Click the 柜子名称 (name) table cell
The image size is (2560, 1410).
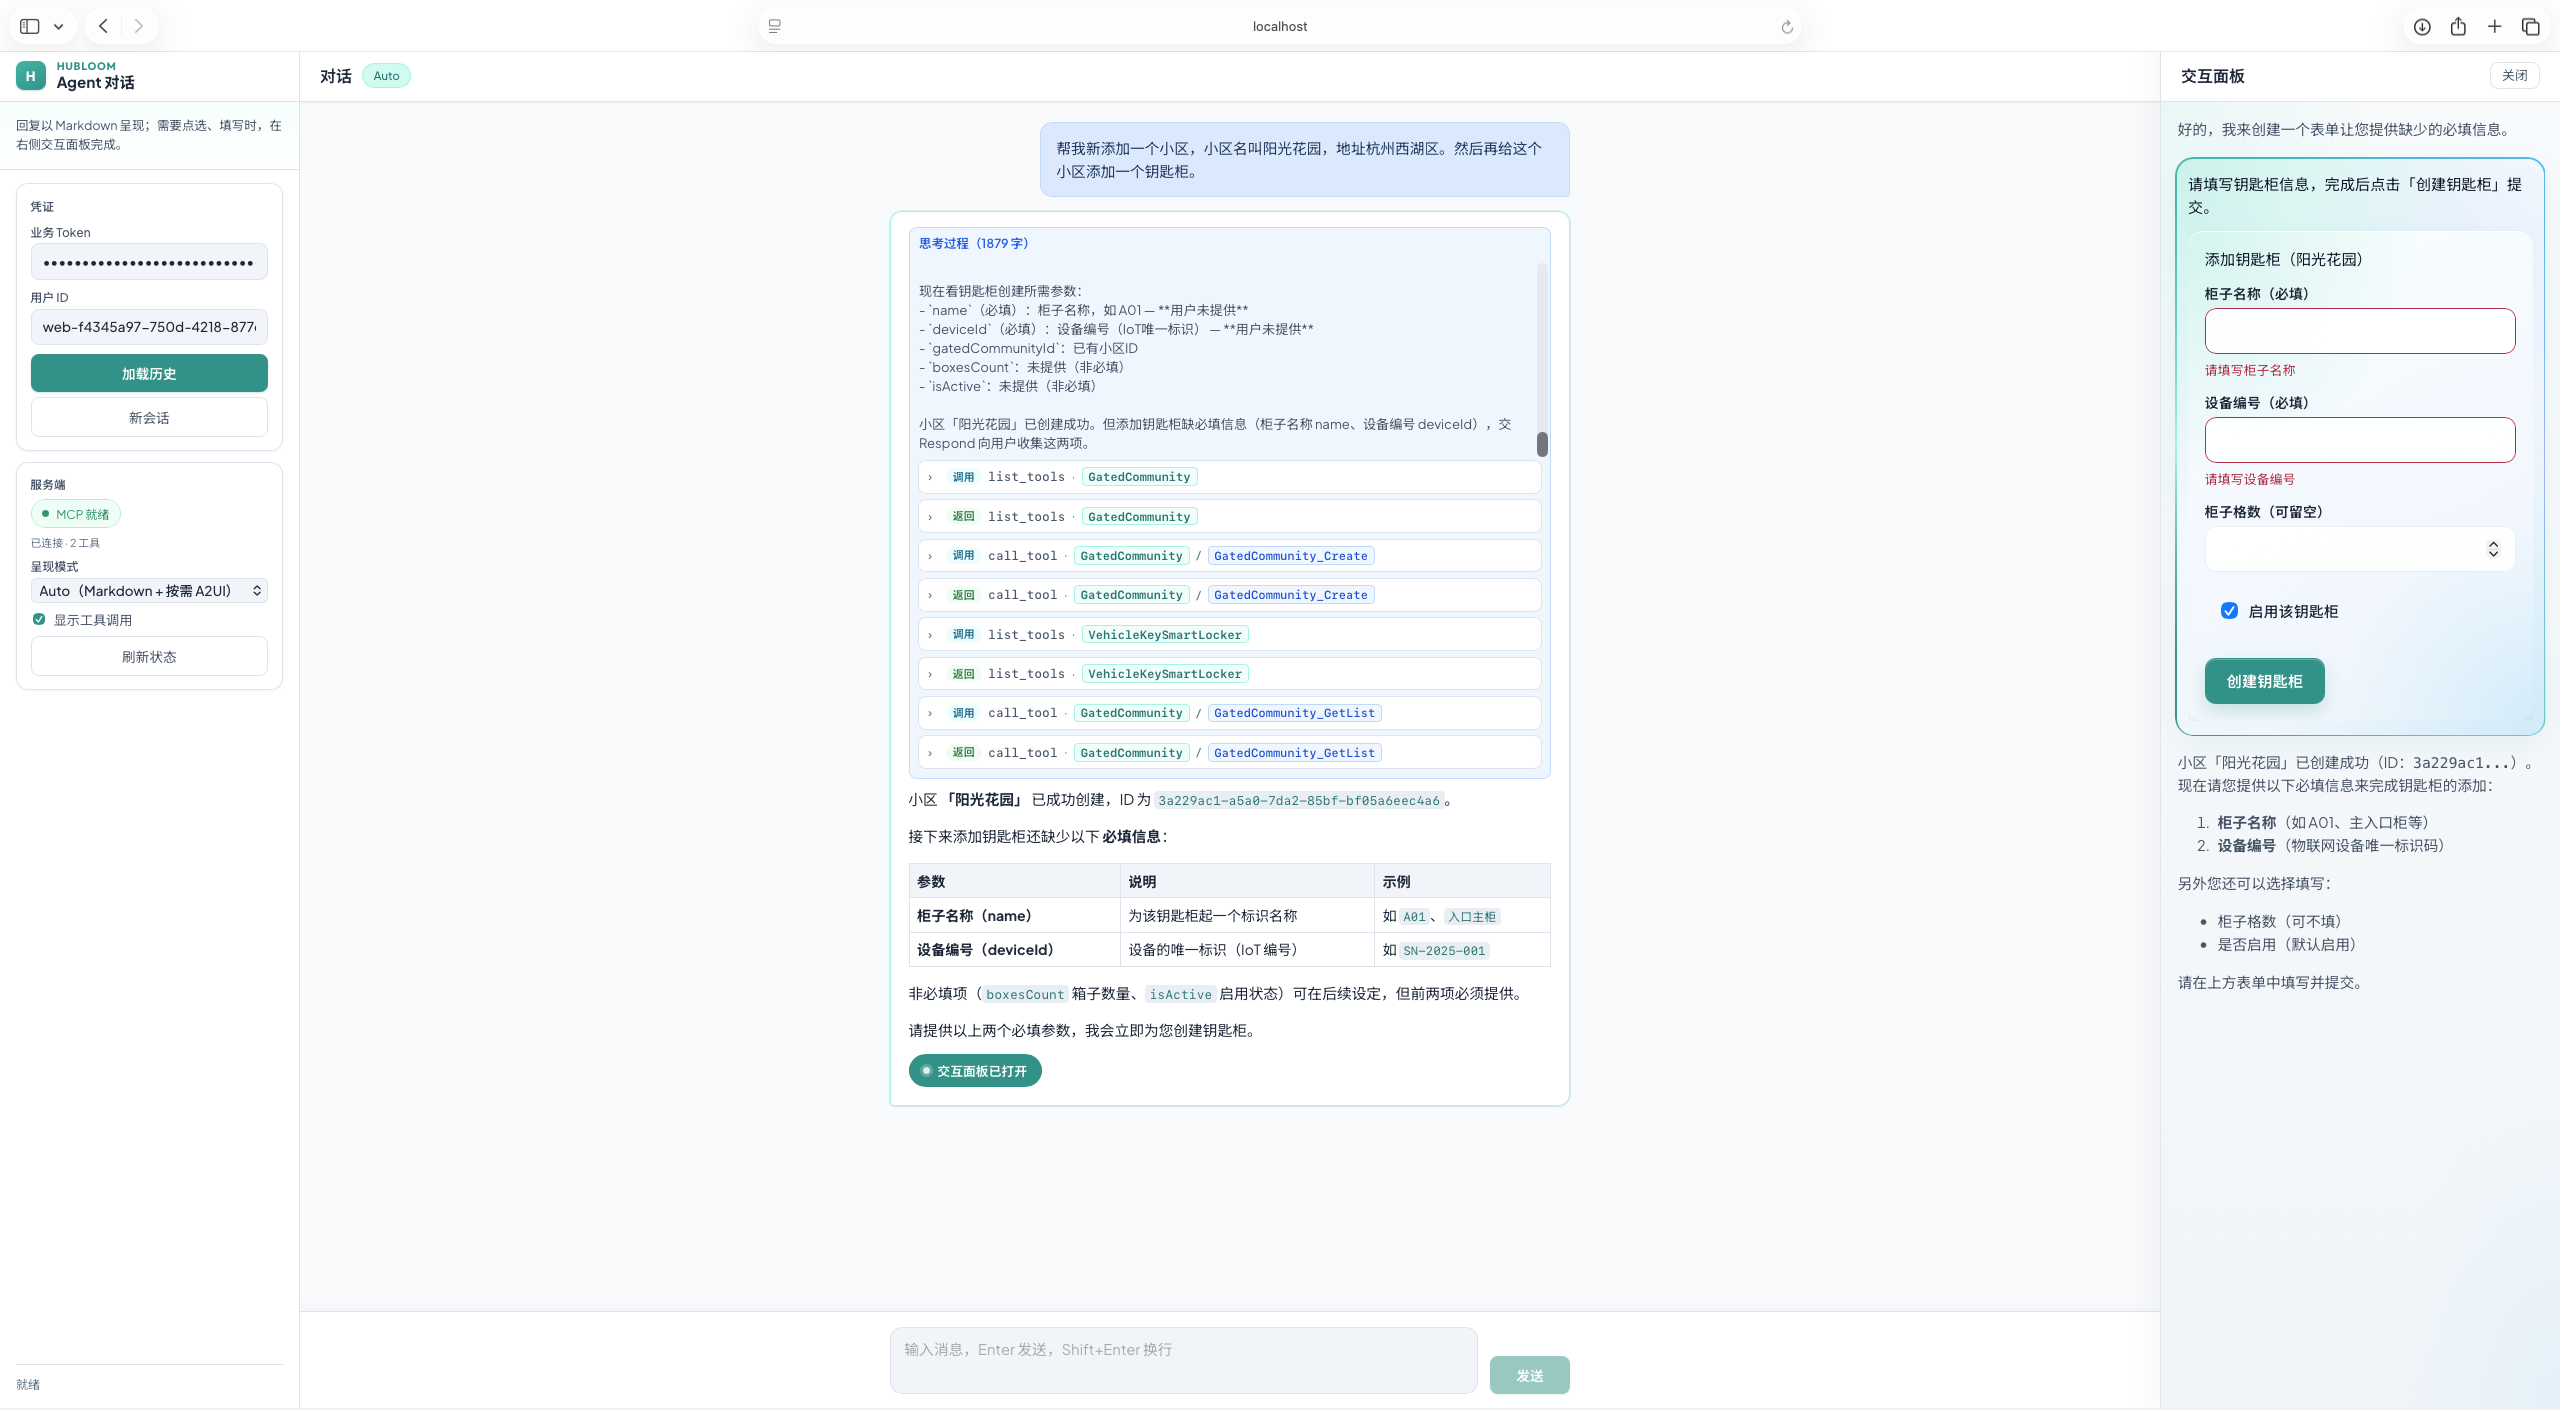tap(1014, 916)
